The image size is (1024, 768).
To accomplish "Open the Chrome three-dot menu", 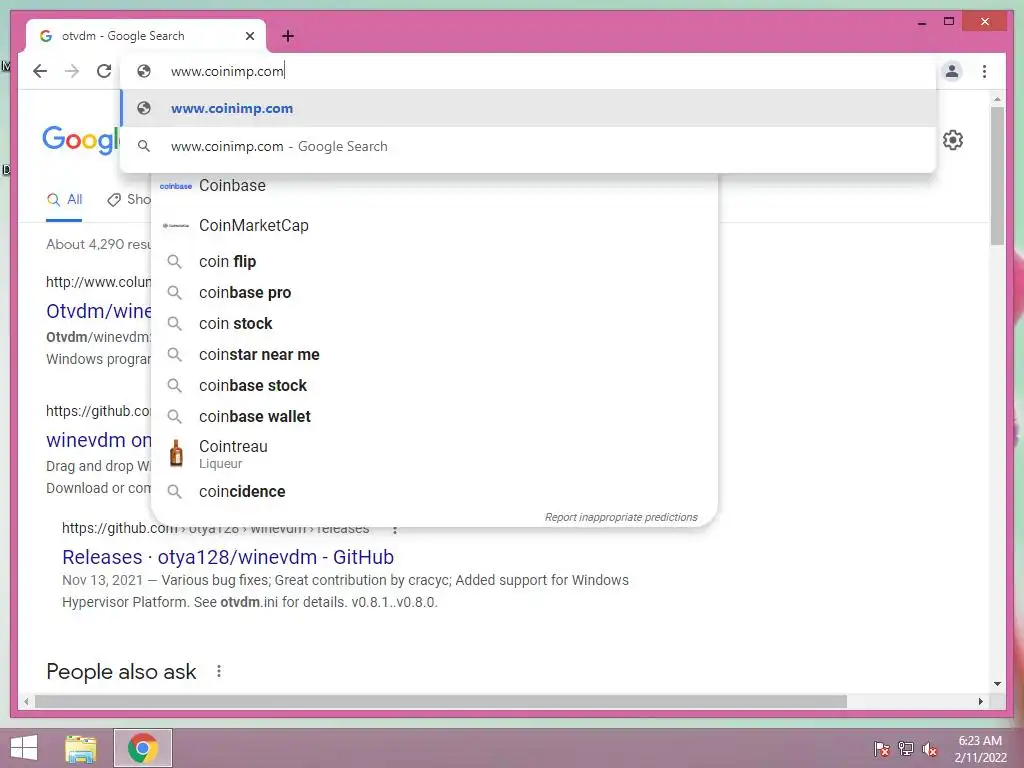I will pyautogui.click(x=984, y=71).
